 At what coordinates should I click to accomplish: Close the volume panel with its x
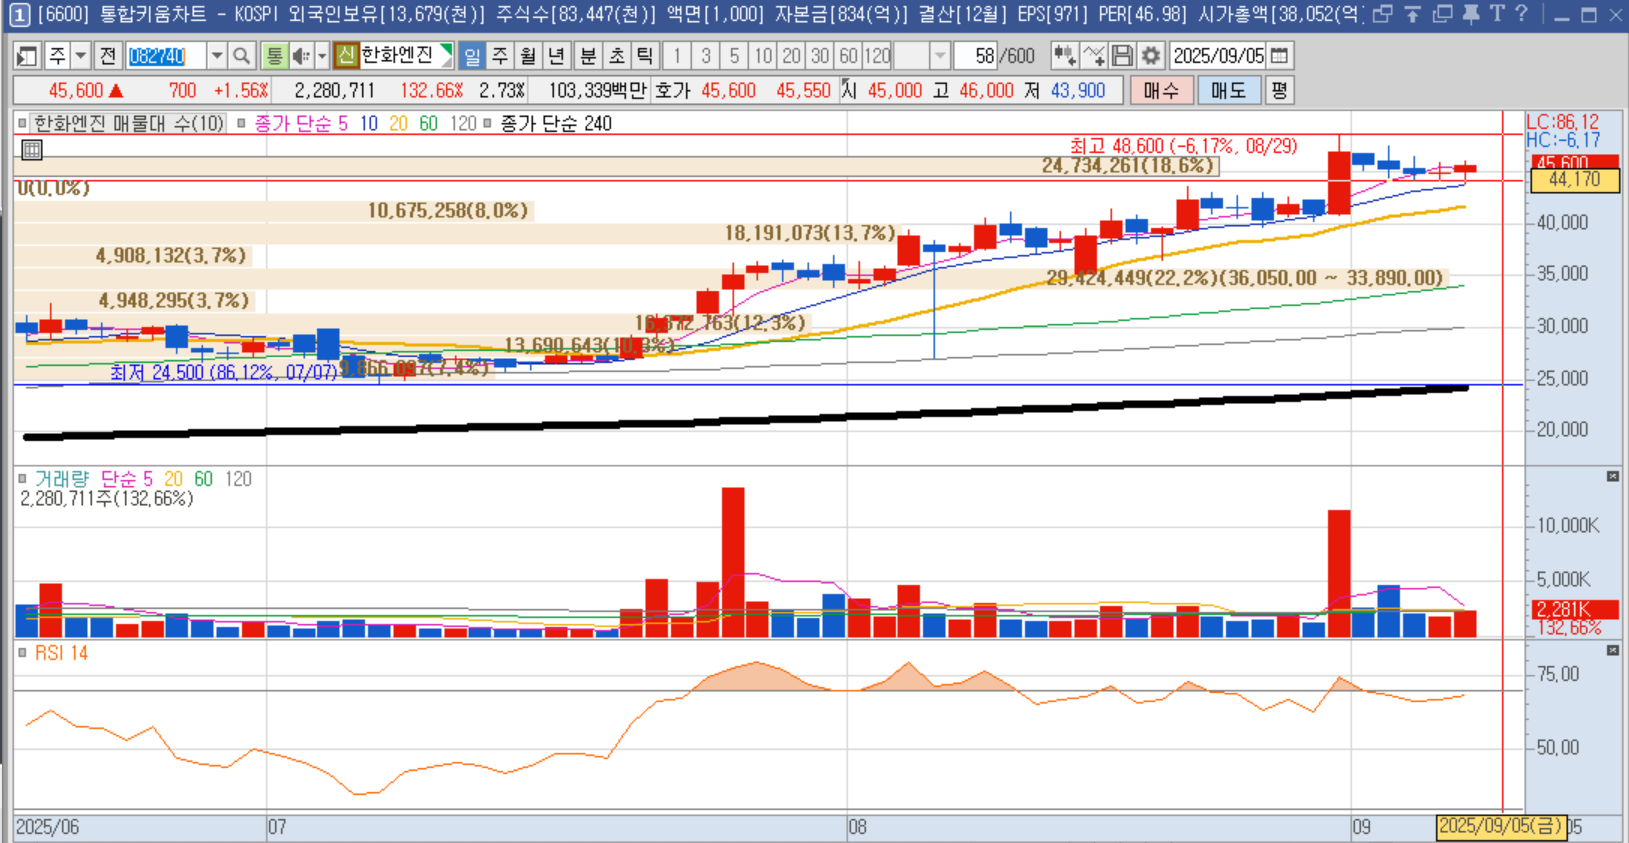(x=1612, y=476)
